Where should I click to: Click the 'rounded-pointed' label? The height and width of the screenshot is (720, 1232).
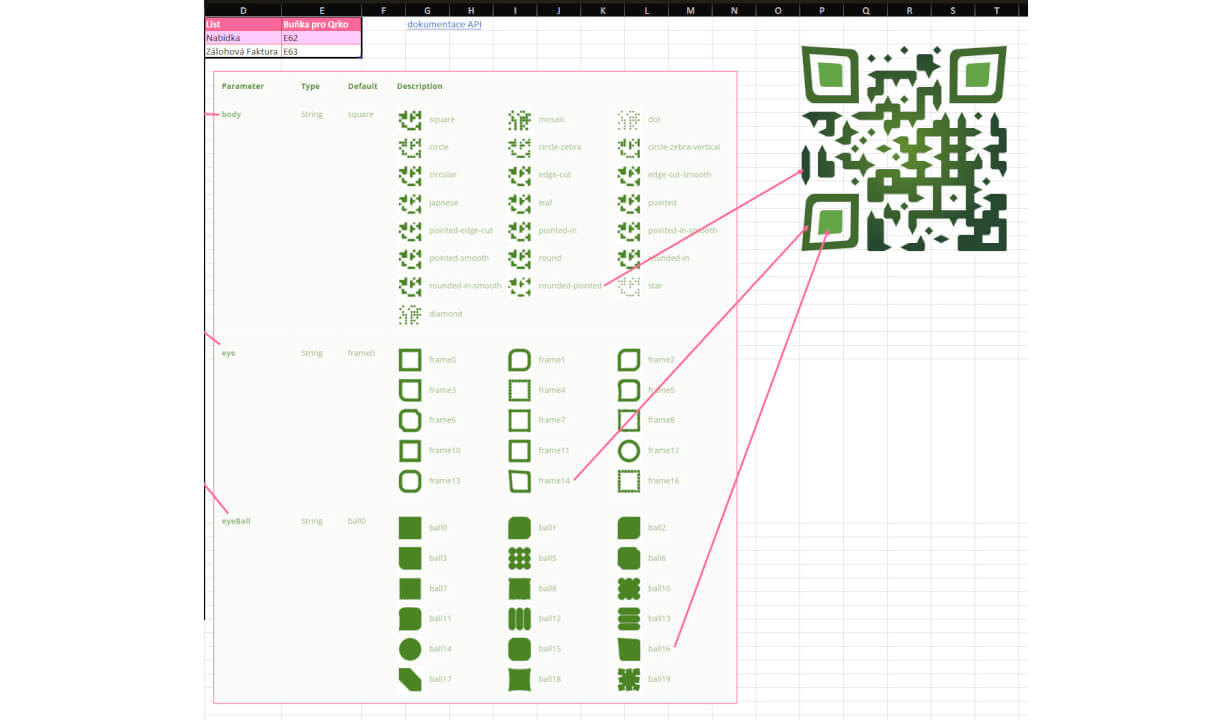570,286
